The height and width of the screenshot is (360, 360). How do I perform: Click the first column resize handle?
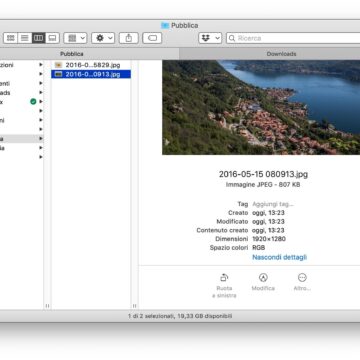pos(47,306)
